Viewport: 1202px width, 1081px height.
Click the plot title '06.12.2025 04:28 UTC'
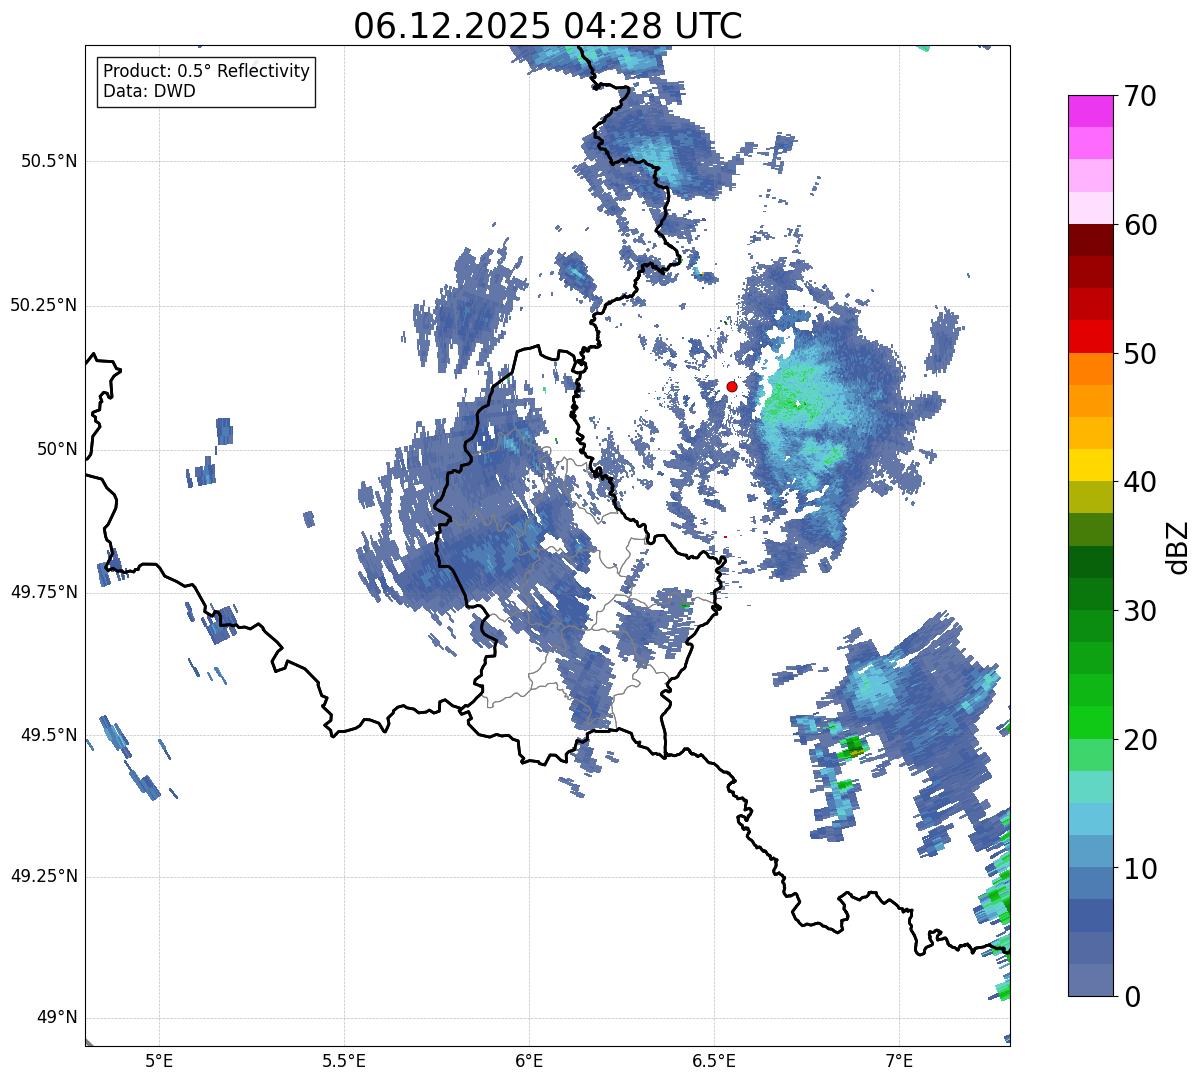click(x=548, y=25)
